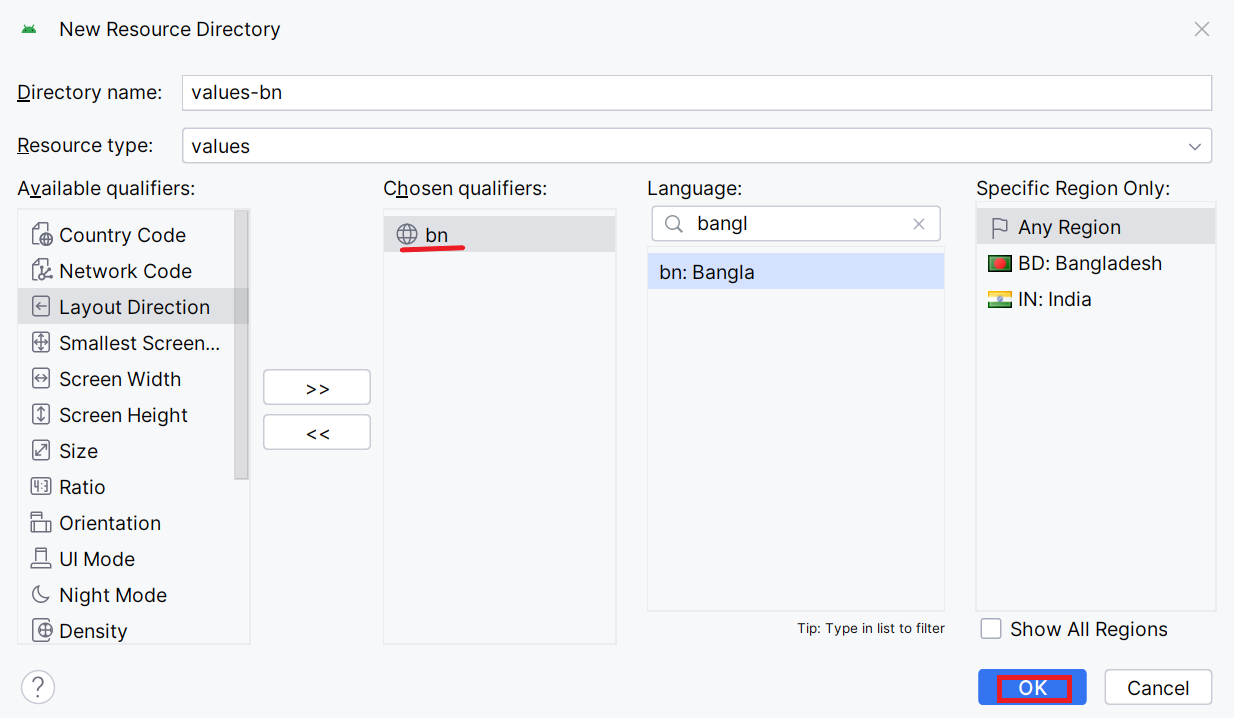The image size is (1234, 718).
Task: Click the Ratio qualifier icon
Action: click(x=41, y=487)
